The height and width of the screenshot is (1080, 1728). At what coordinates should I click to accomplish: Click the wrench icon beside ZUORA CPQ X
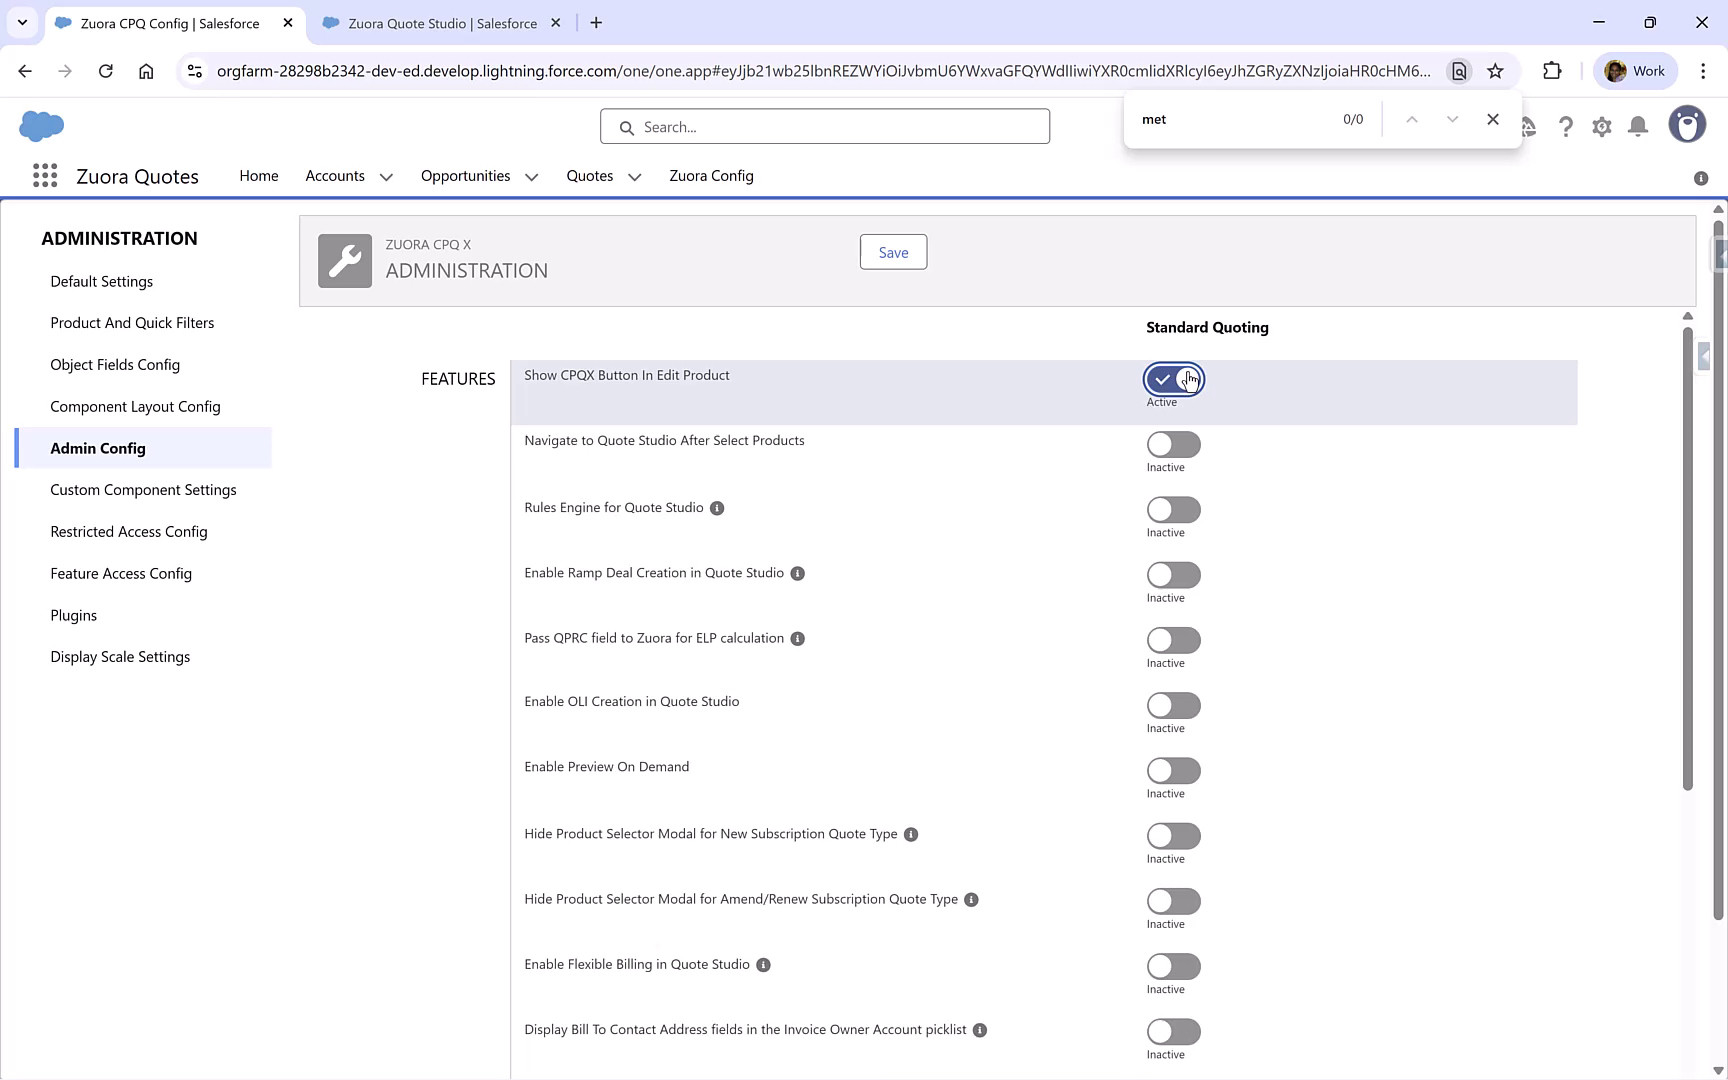(x=344, y=260)
